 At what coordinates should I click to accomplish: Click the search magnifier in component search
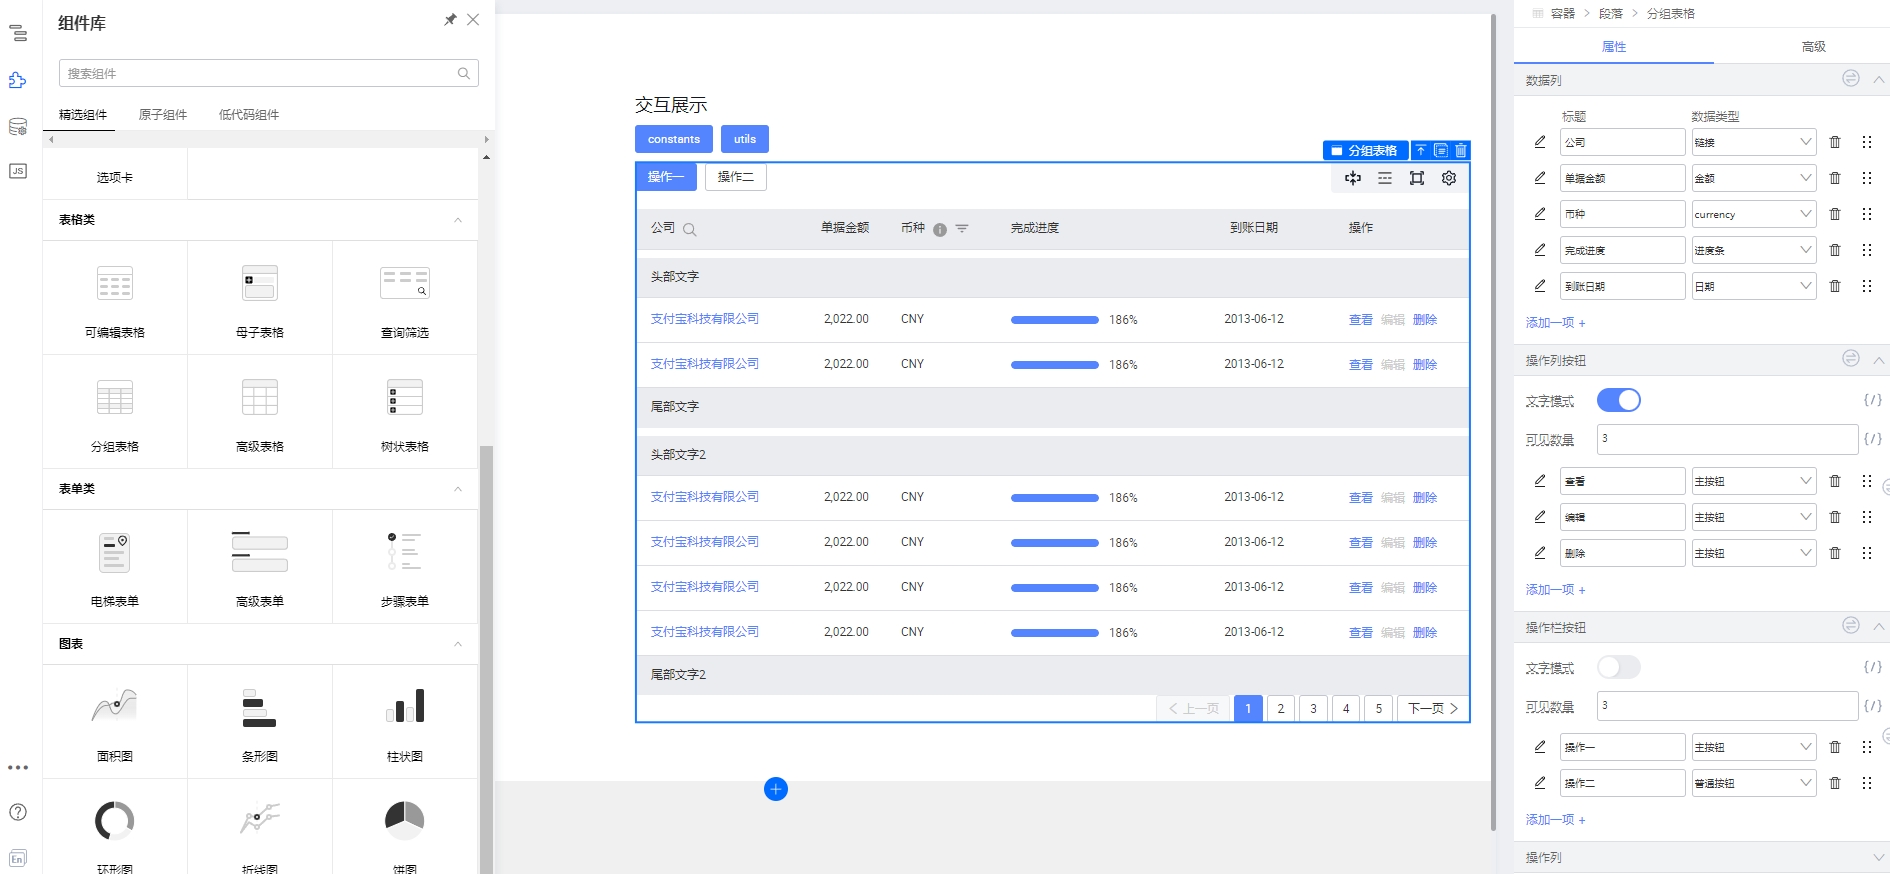pos(464,73)
